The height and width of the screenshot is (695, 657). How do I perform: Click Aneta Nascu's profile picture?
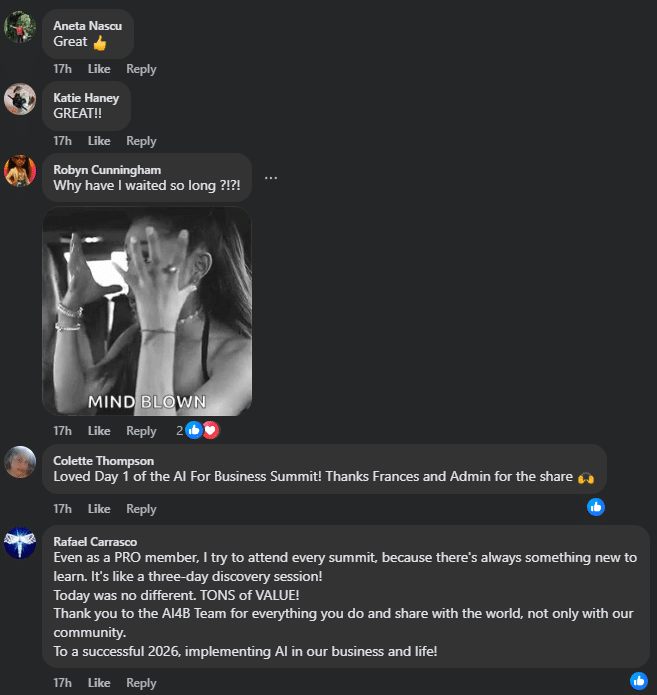20,27
